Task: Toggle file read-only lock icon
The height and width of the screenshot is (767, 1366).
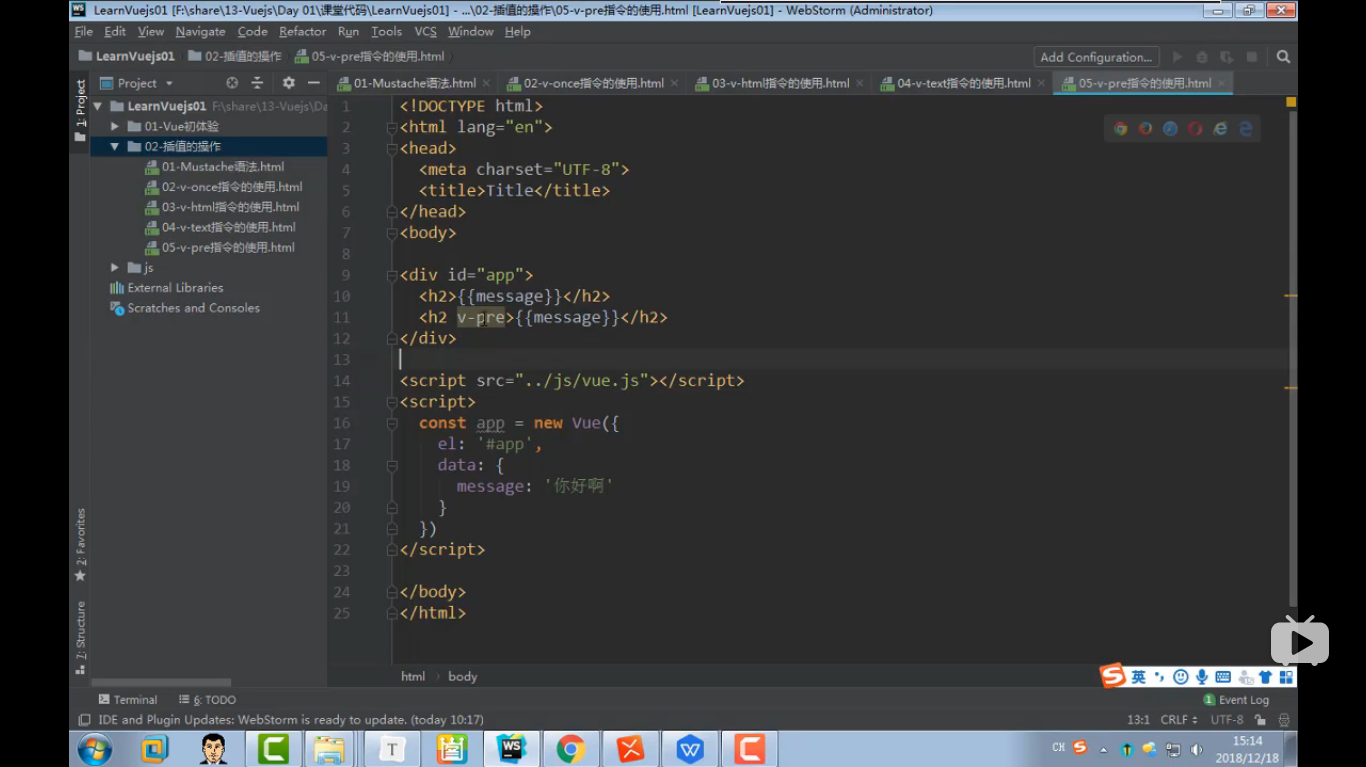Action: 1260,720
